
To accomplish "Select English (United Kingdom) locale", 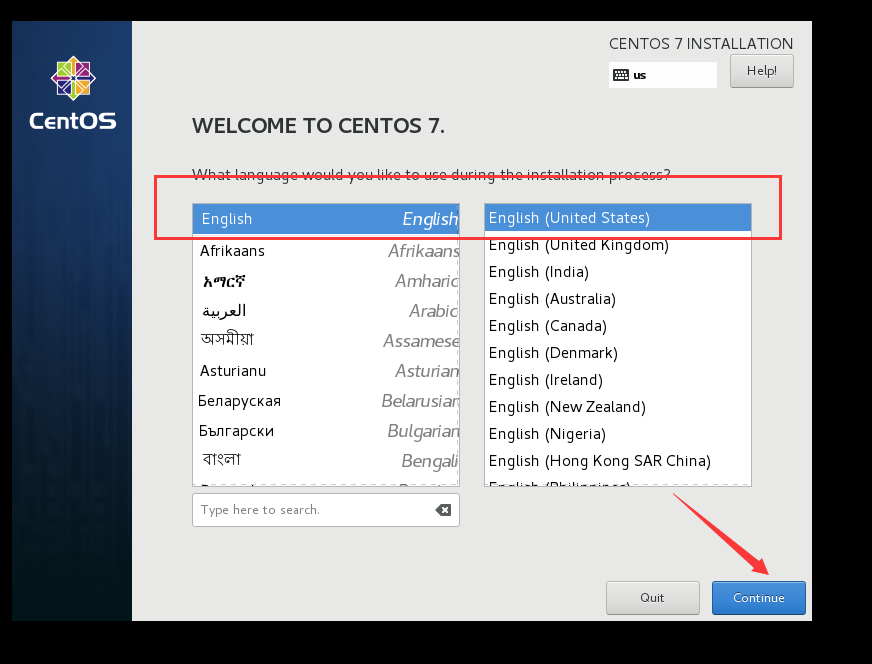I will click(x=618, y=245).
